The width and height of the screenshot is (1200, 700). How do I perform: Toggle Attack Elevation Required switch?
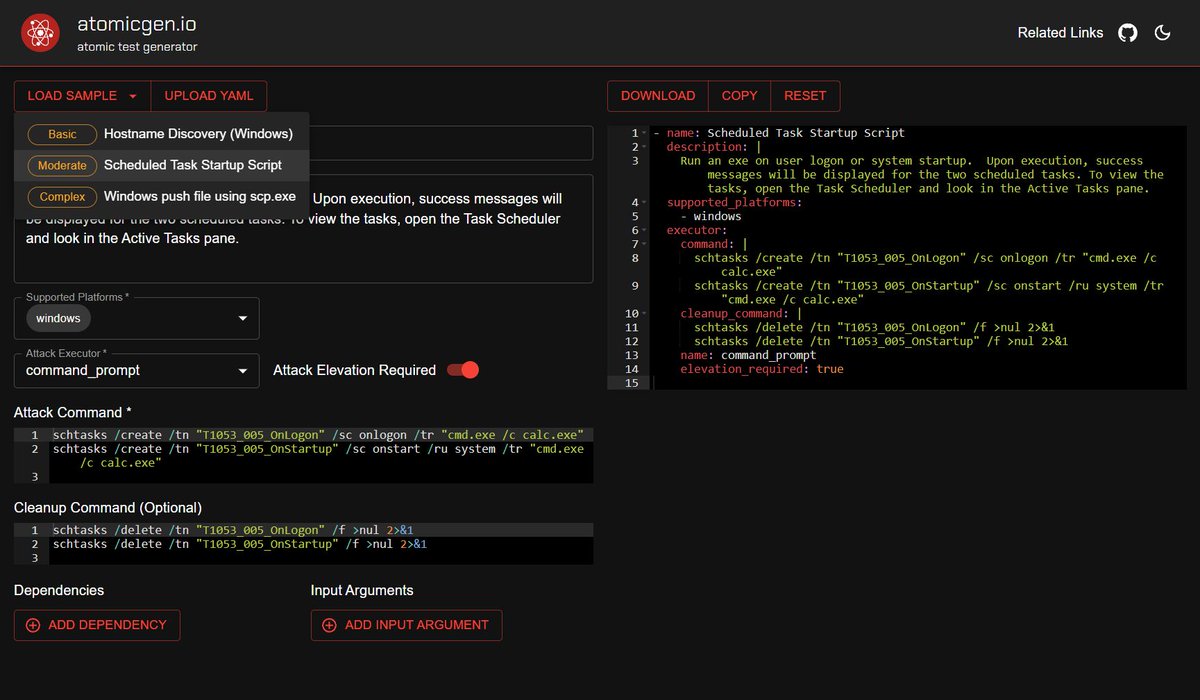[x=463, y=370]
